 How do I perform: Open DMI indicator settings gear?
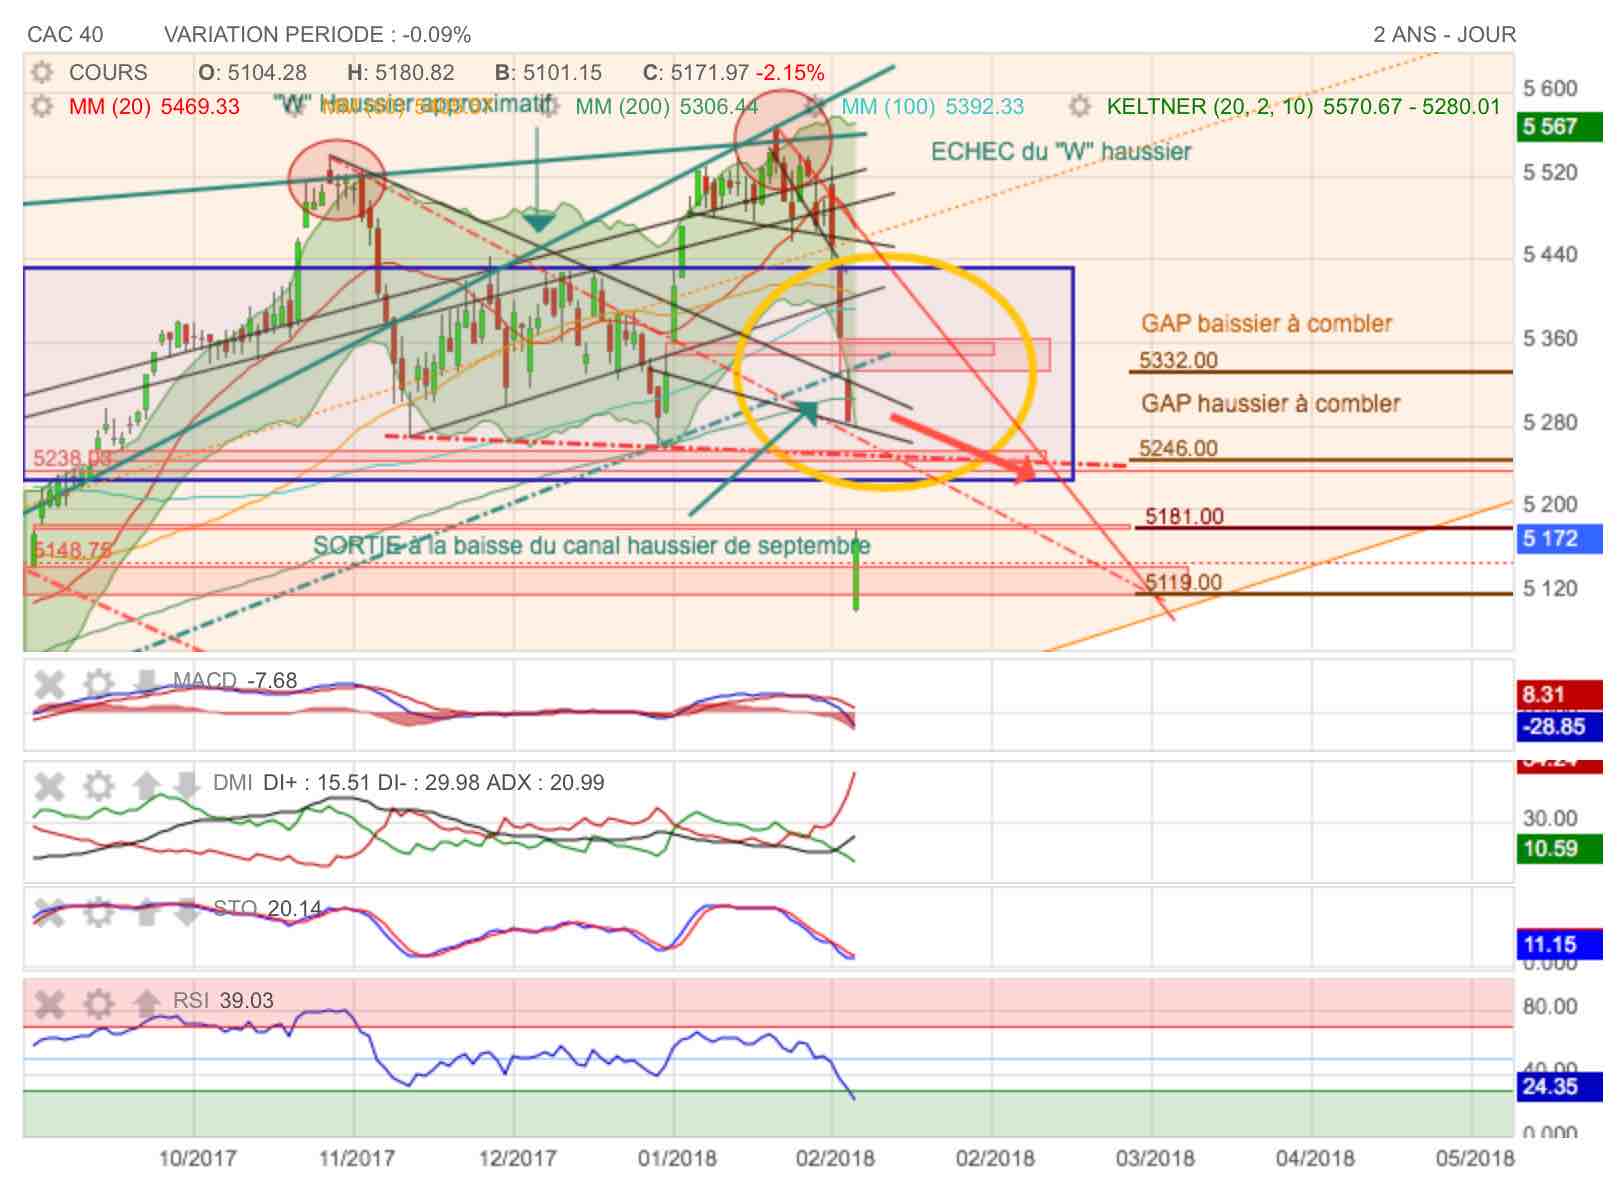[98, 786]
